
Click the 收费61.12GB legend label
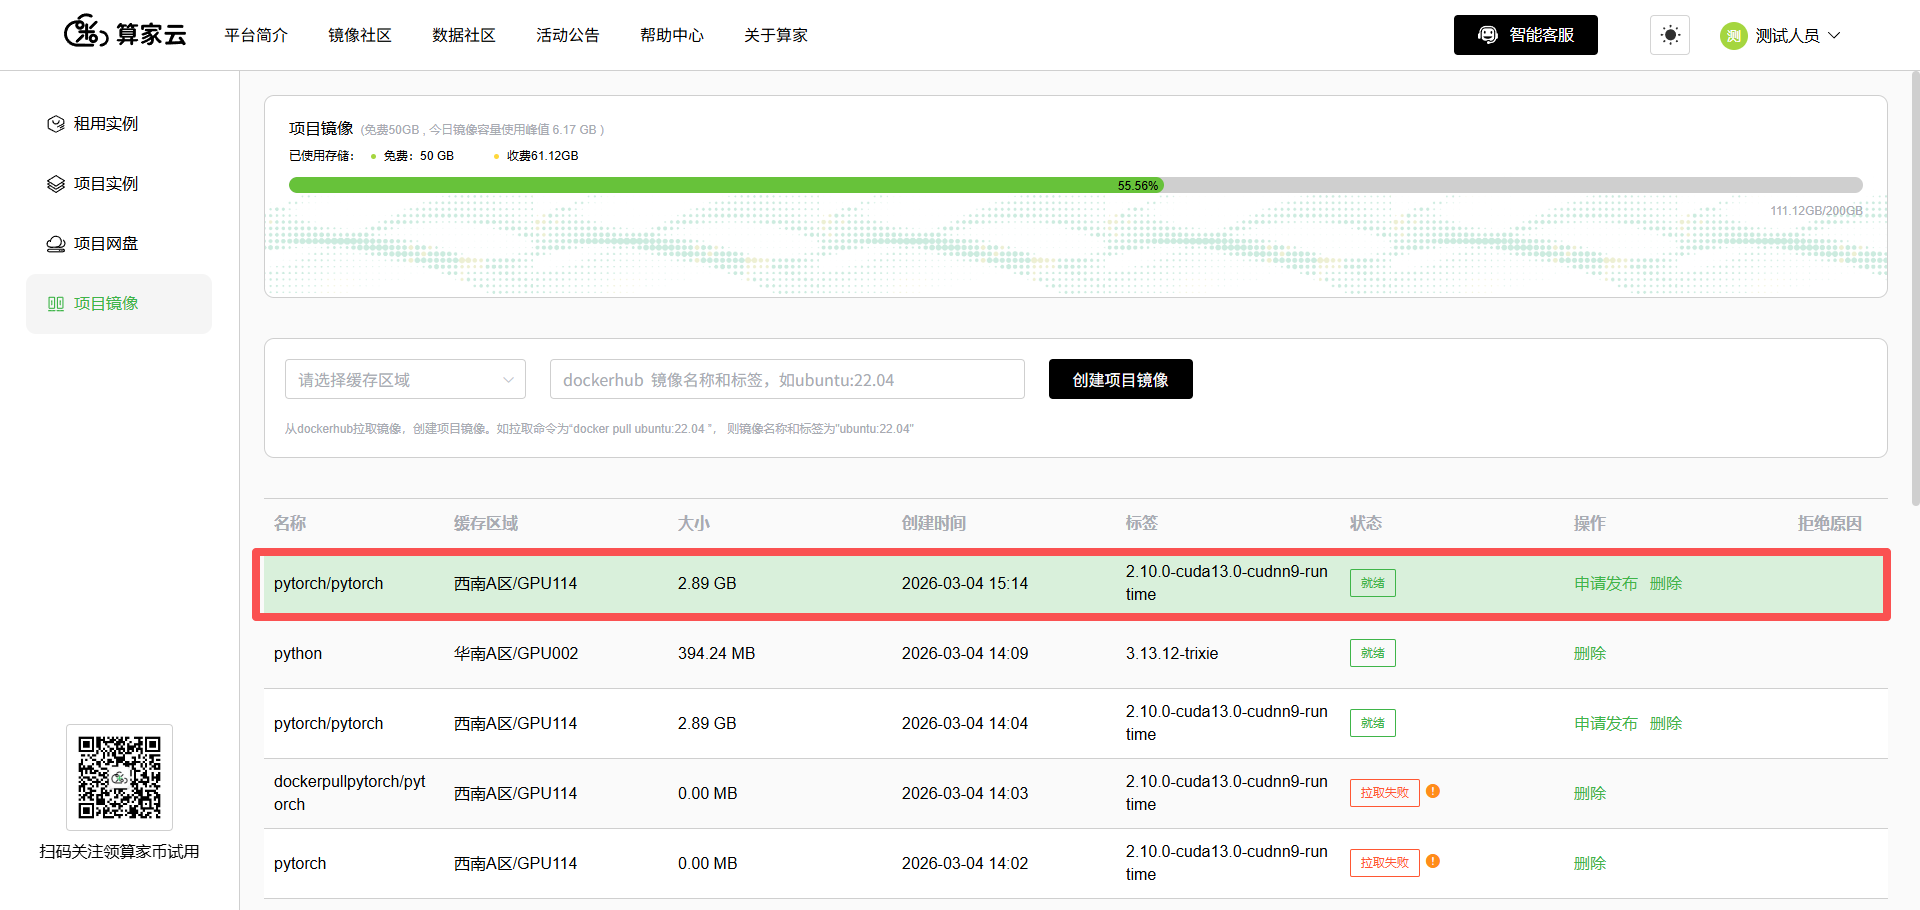tap(542, 156)
